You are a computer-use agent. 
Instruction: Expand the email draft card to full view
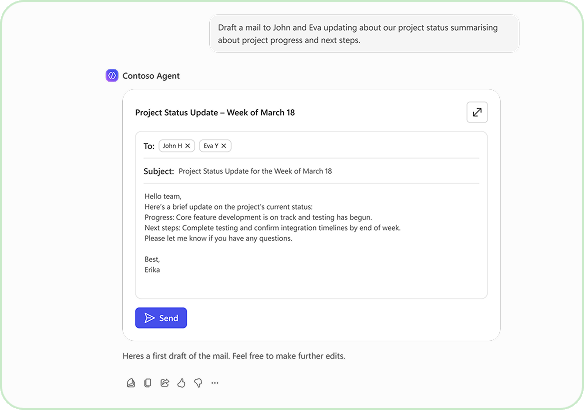click(477, 112)
